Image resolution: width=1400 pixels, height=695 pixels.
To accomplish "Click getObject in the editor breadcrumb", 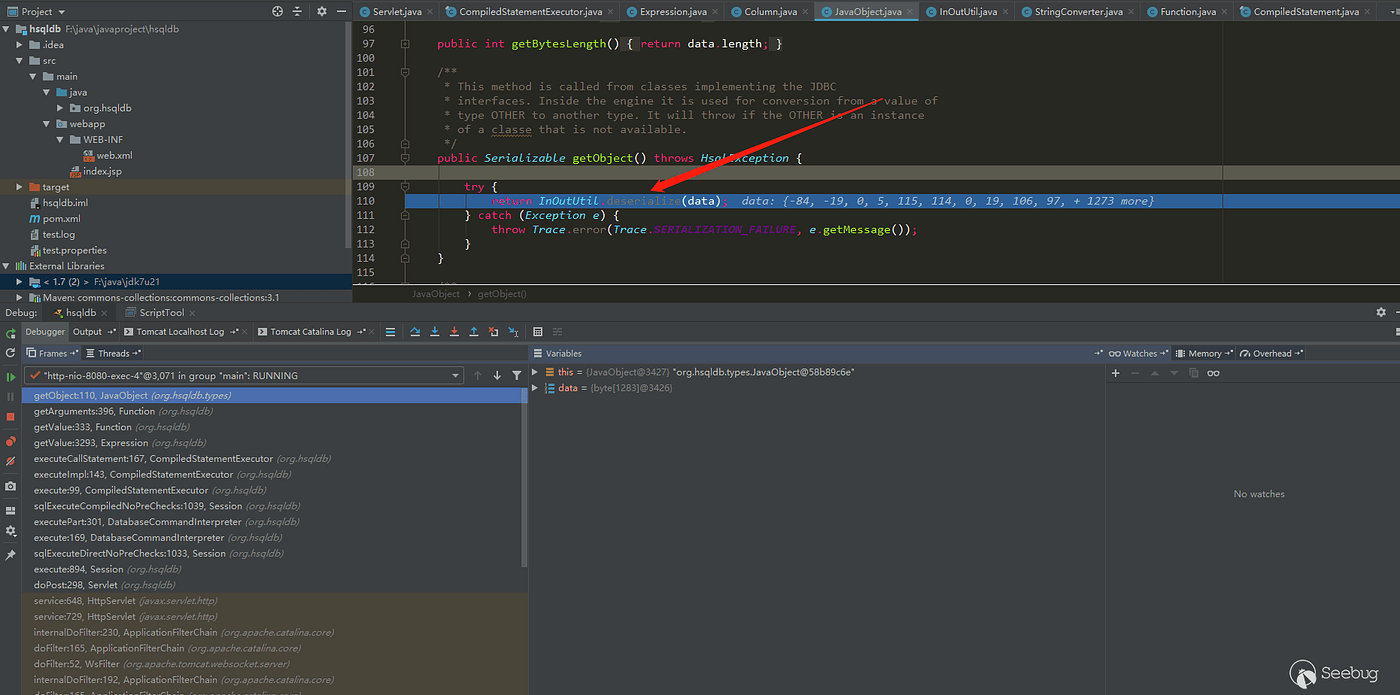I will click(x=502, y=294).
